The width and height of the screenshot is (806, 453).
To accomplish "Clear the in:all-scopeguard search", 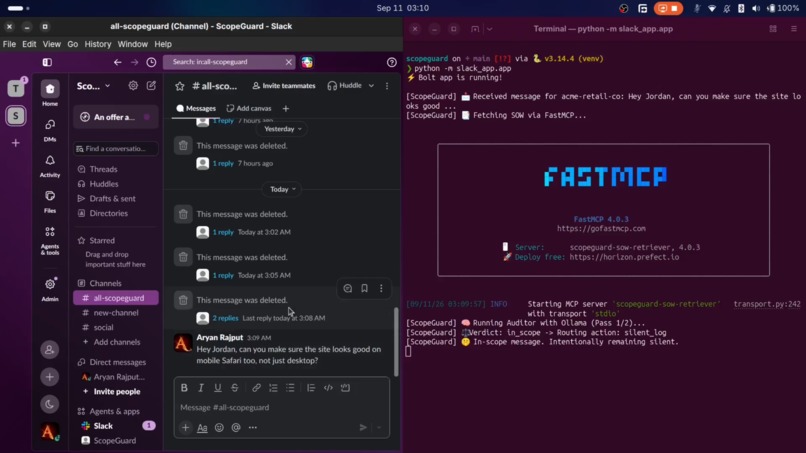I will pos(288,62).
